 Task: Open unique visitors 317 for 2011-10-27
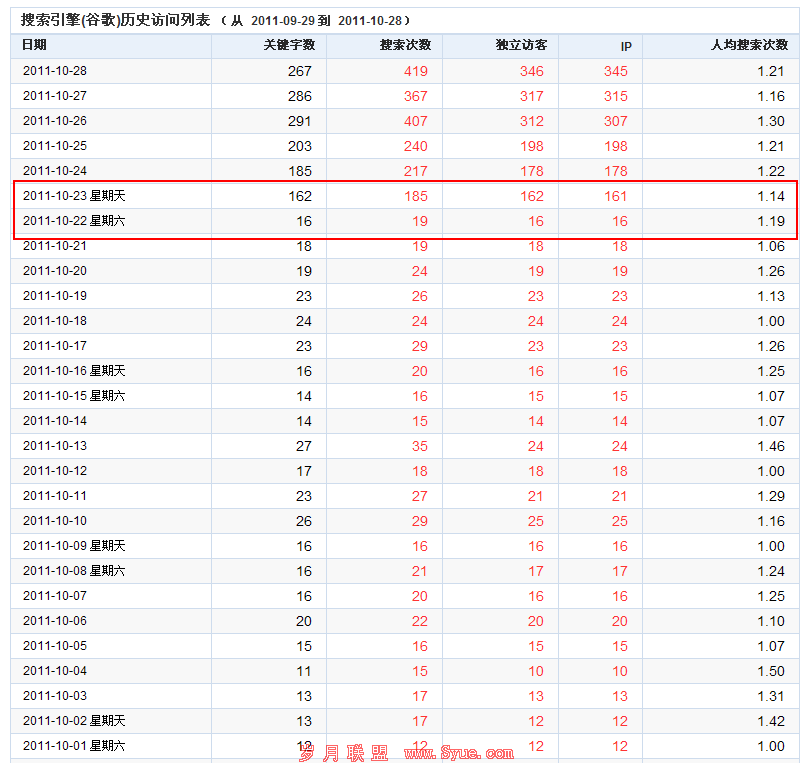coord(531,96)
